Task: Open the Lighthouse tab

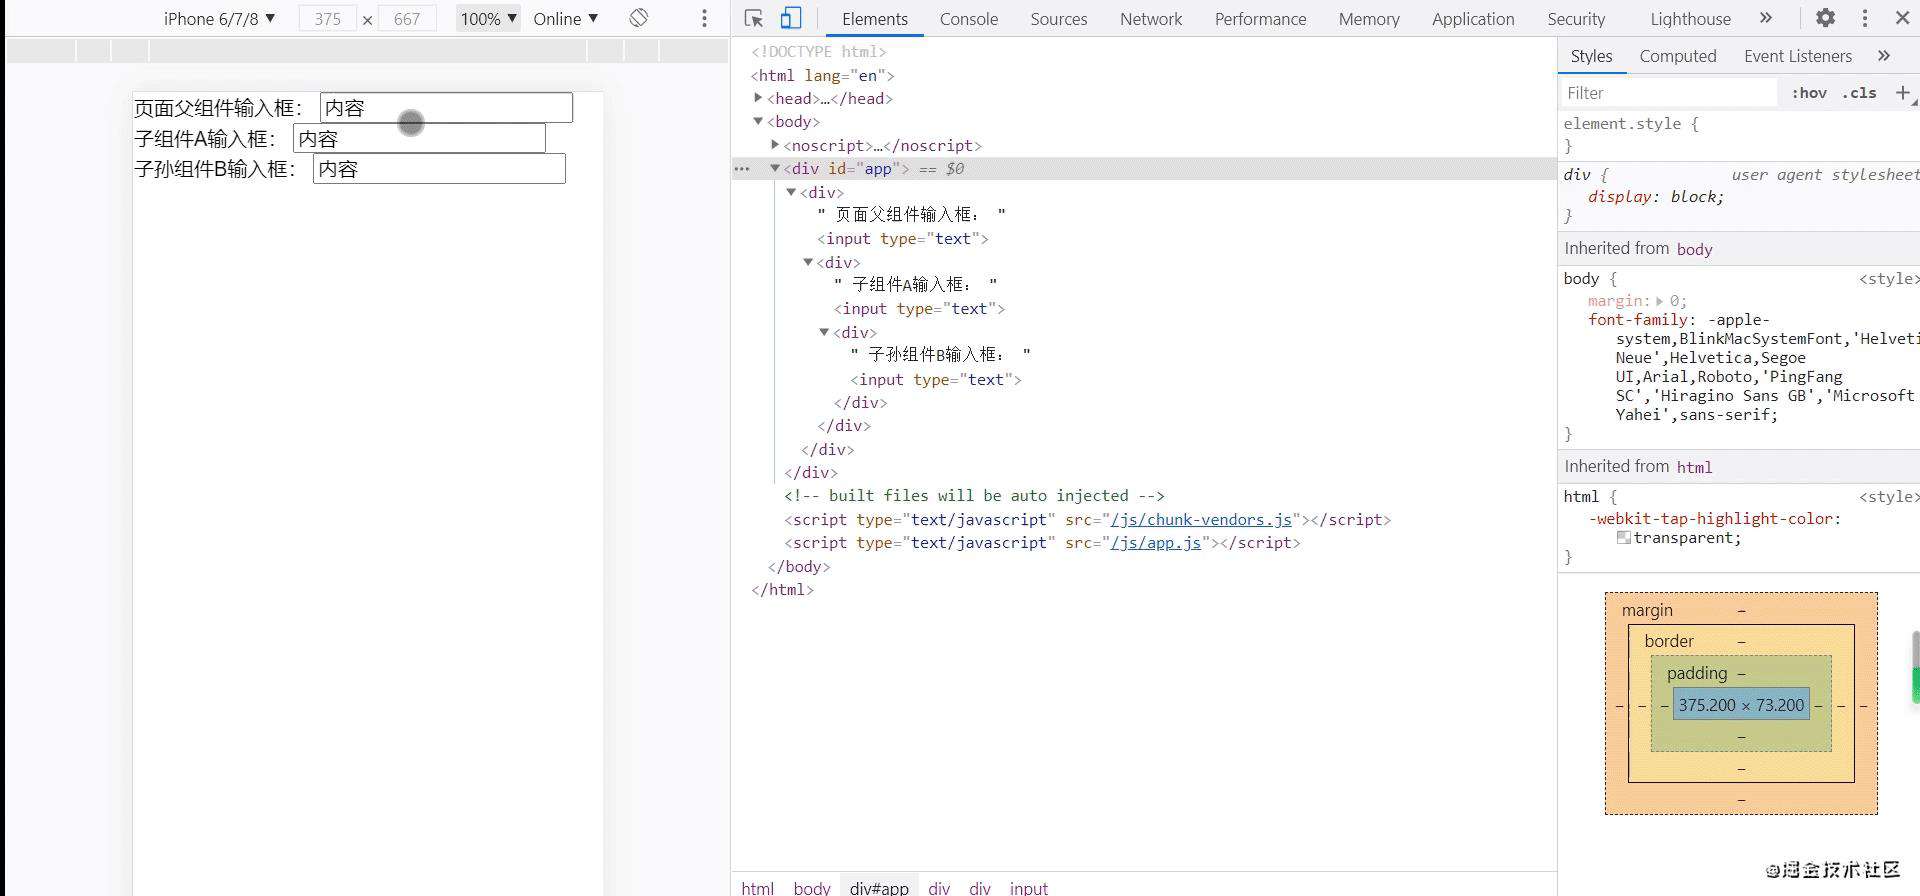Action: [x=1690, y=18]
